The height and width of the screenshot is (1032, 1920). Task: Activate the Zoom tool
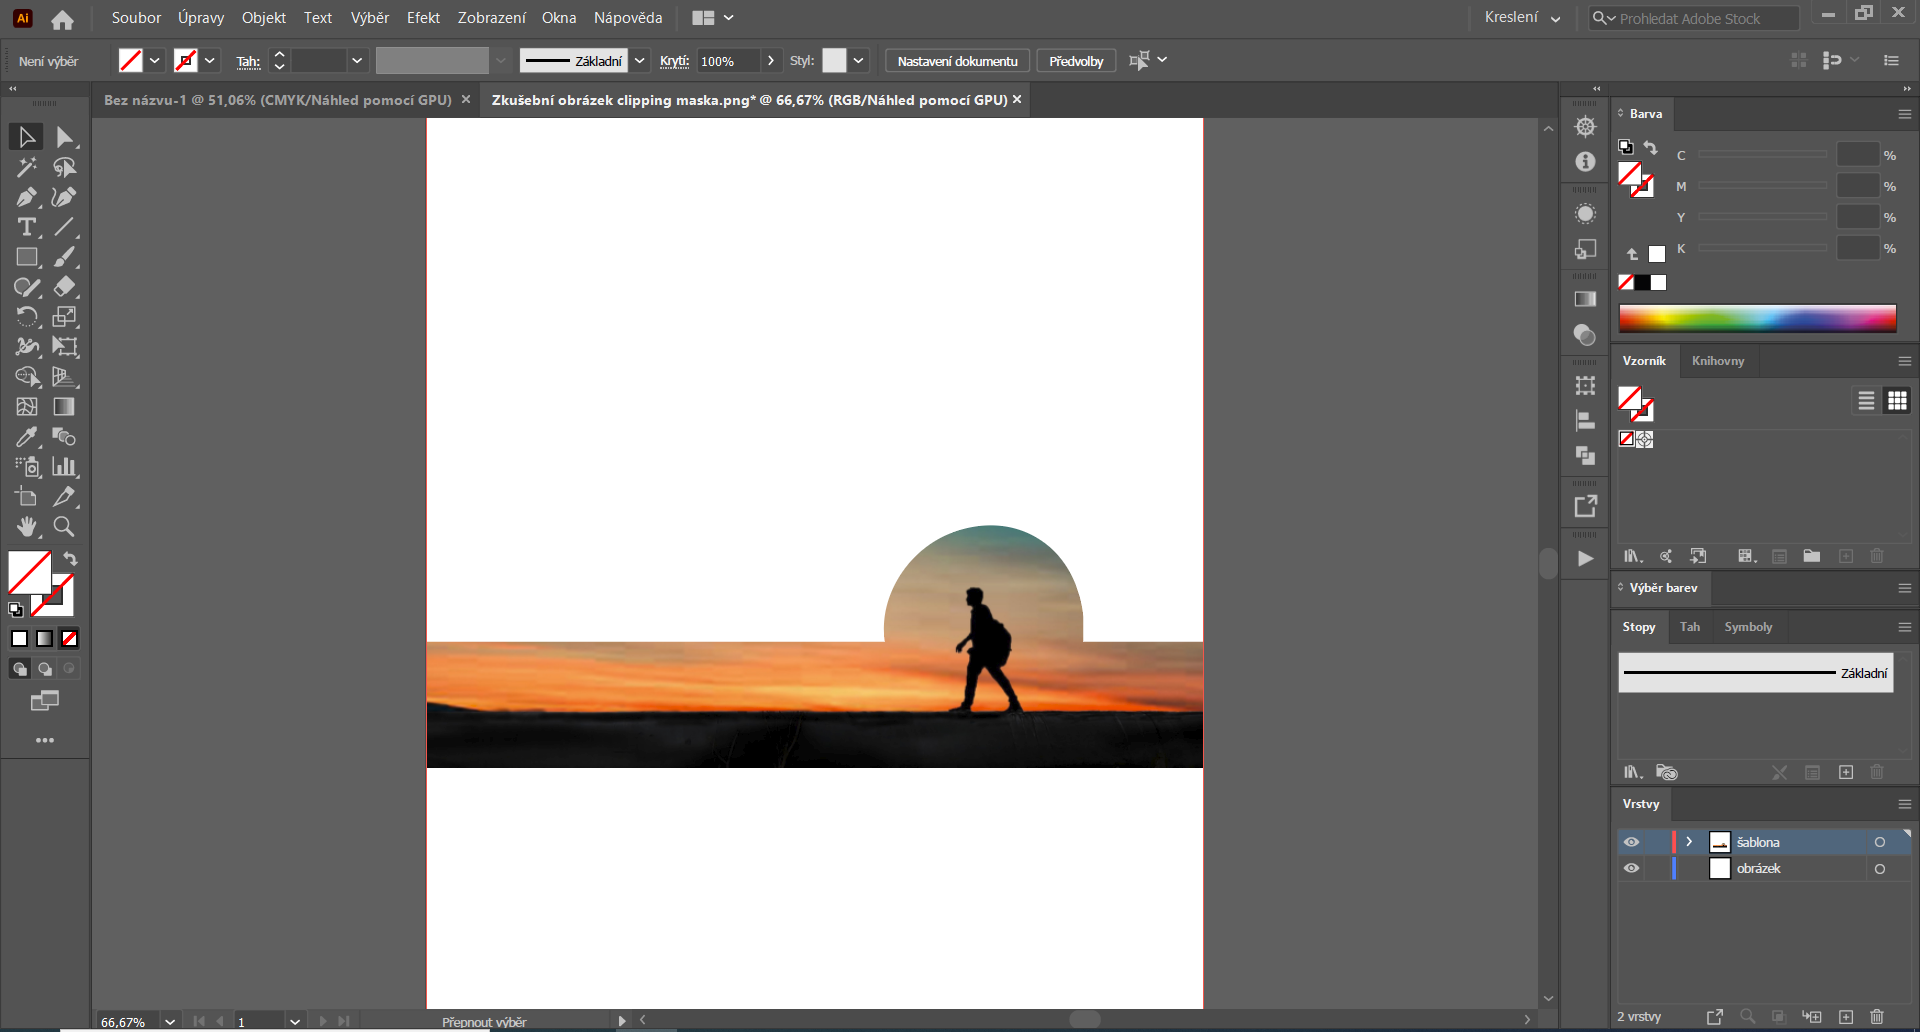coord(63,527)
